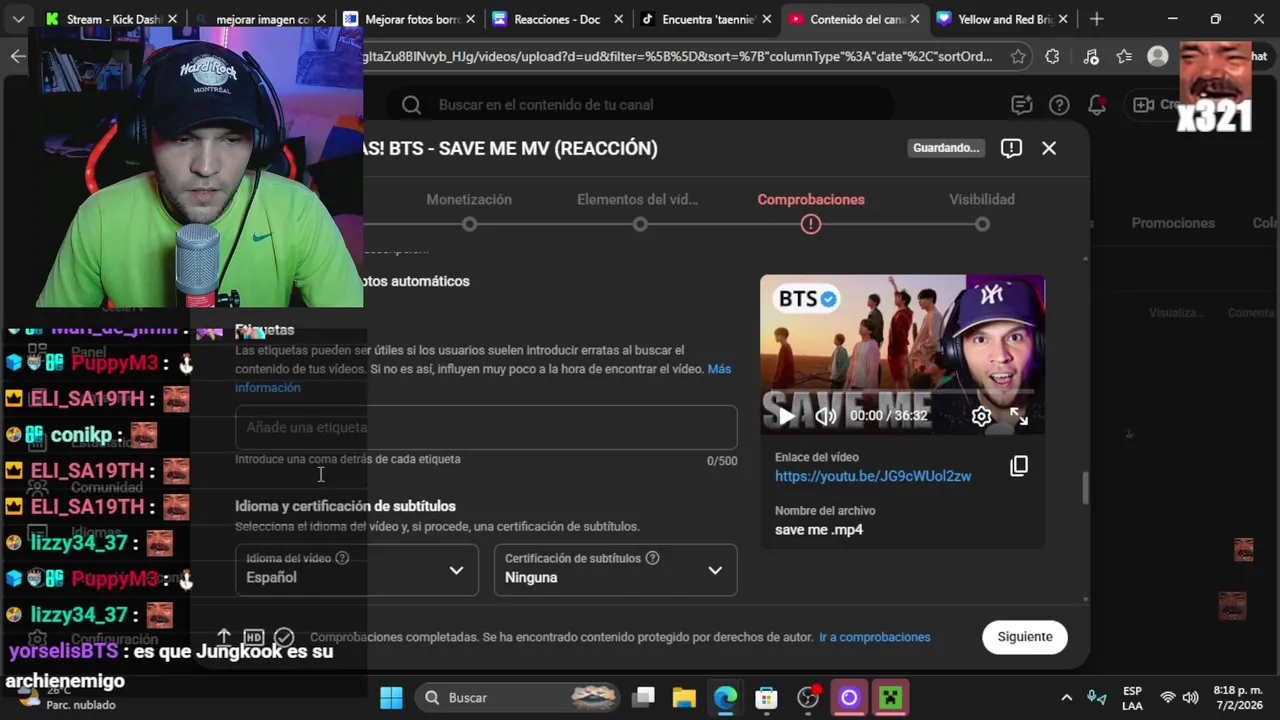Close the video upload dialog with X

click(x=1048, y=148)
